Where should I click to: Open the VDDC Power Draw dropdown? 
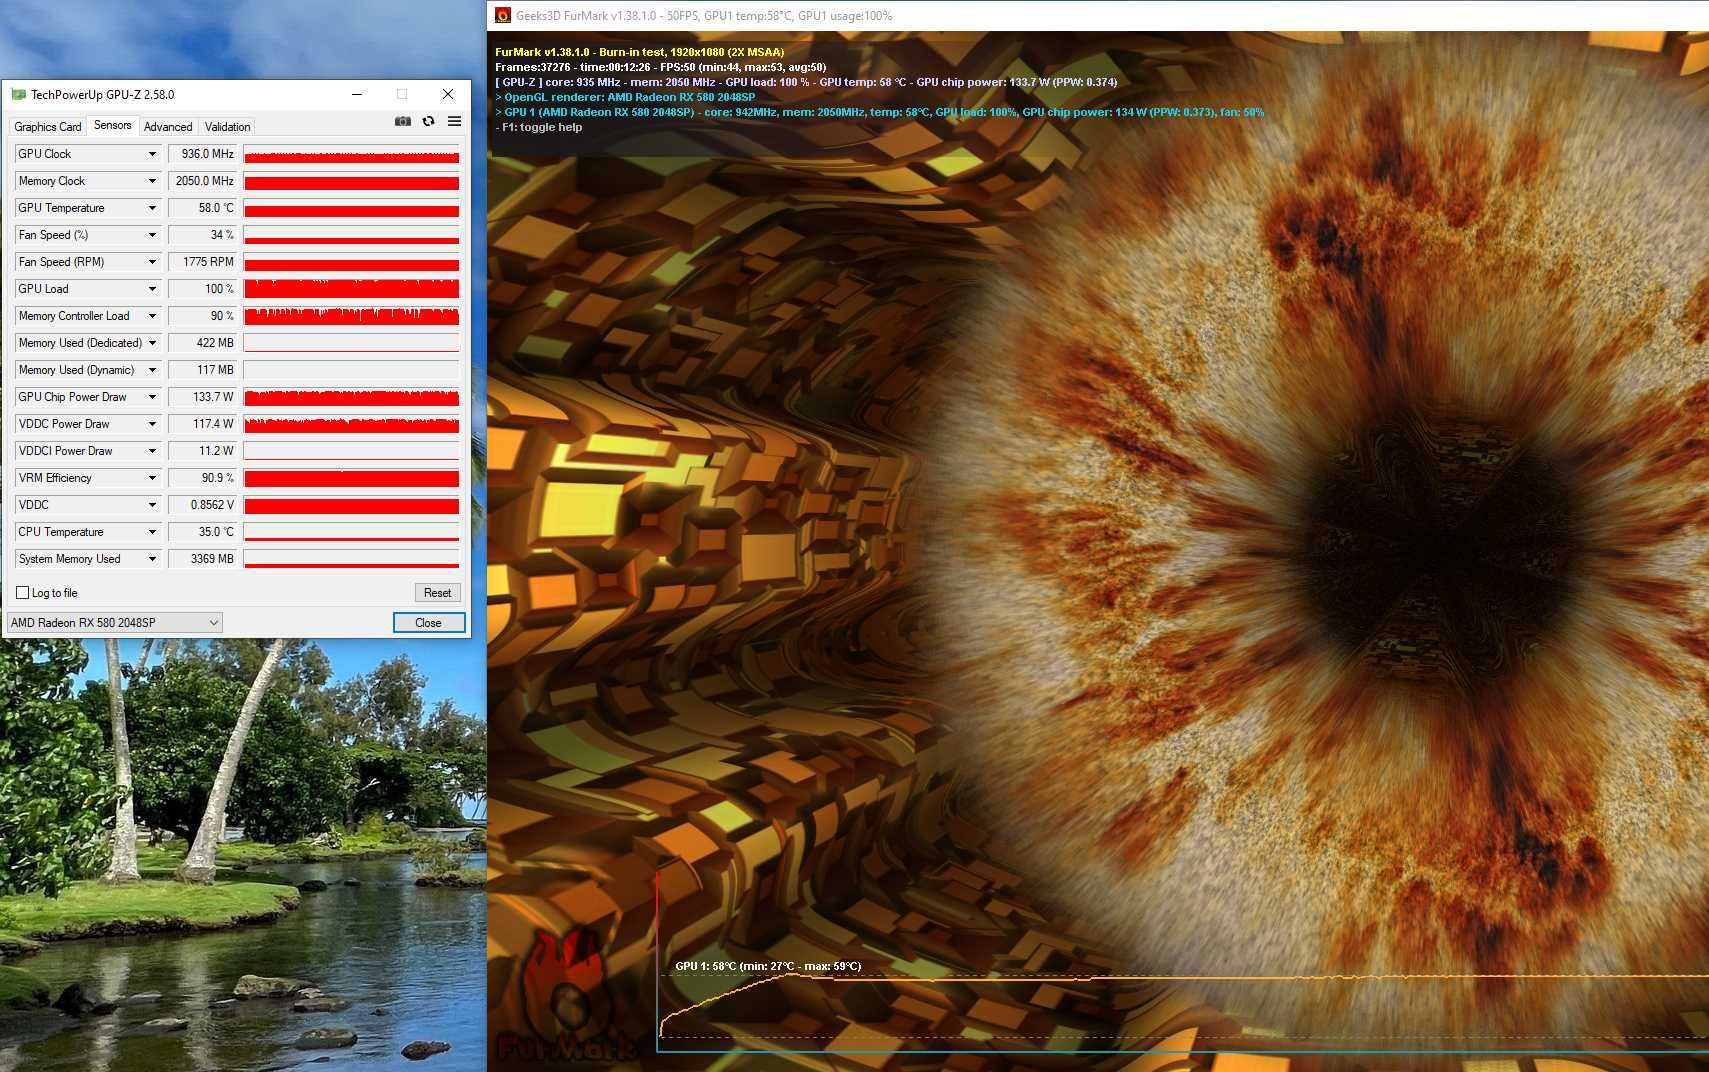pos(152,424)
